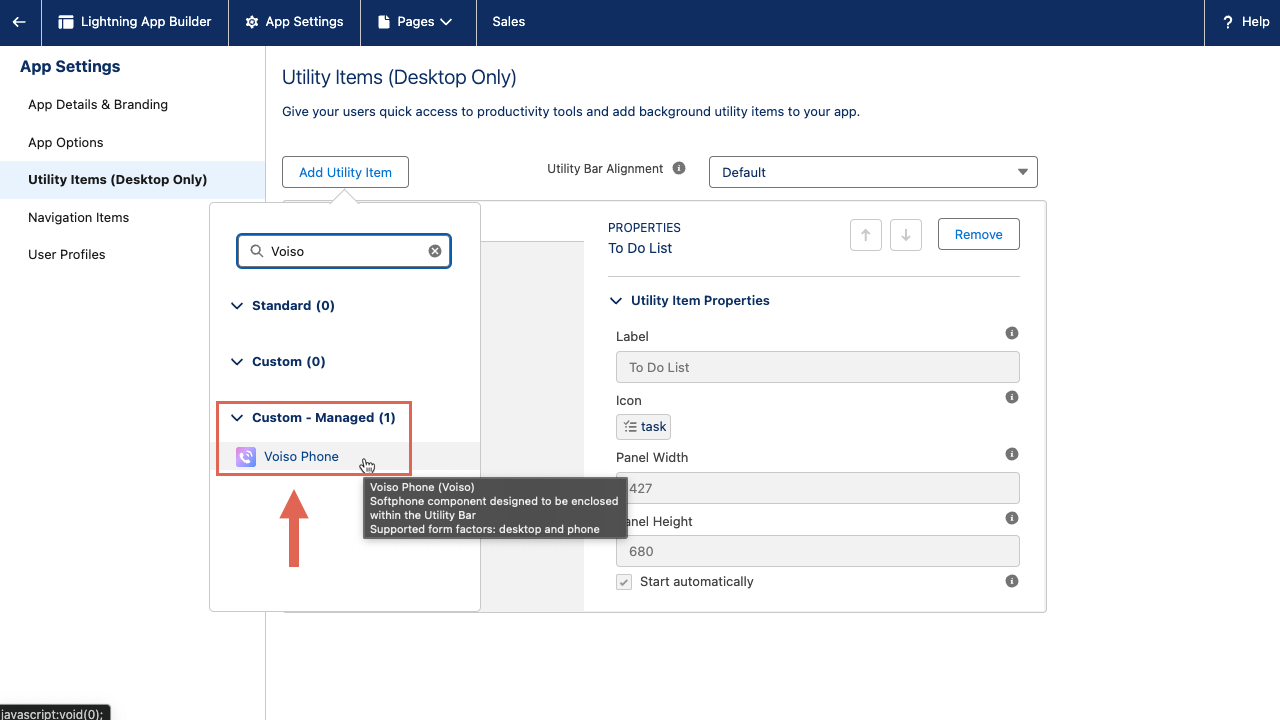The image size is (1280, 720).
Task: Open the App Settings tab
Action: click(295, 22)
